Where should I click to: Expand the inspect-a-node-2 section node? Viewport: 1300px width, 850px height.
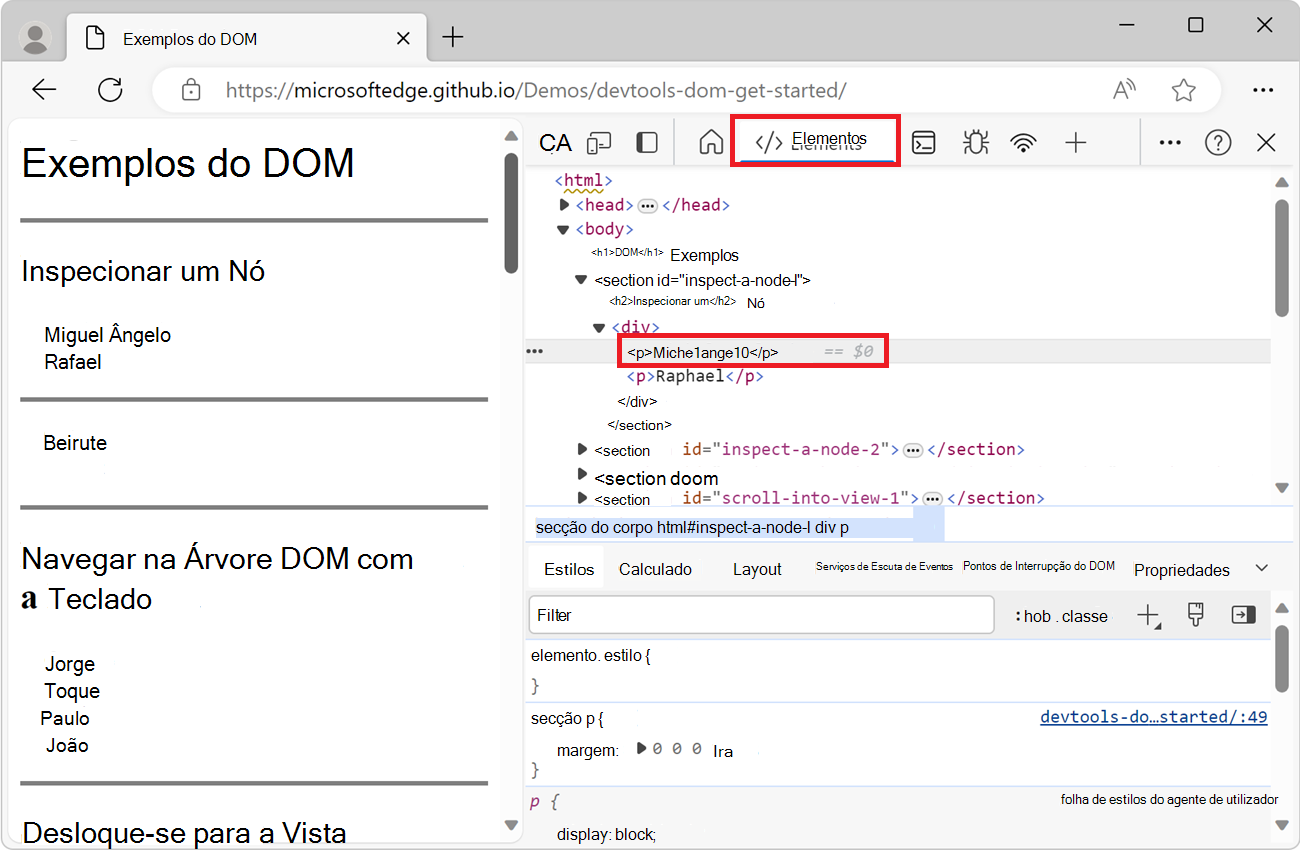583,449
